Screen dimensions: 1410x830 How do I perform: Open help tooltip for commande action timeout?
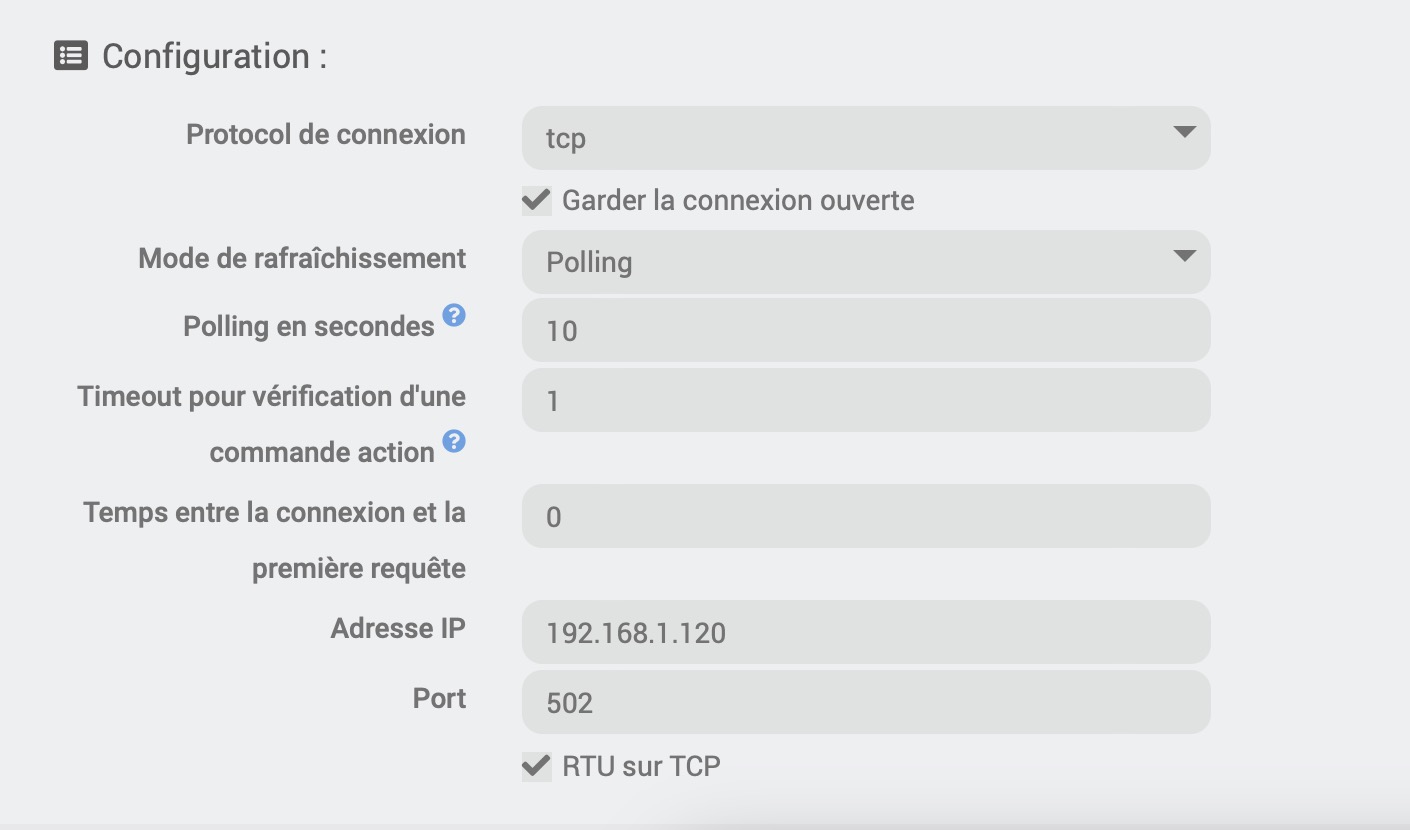click(x=454, y=441)
